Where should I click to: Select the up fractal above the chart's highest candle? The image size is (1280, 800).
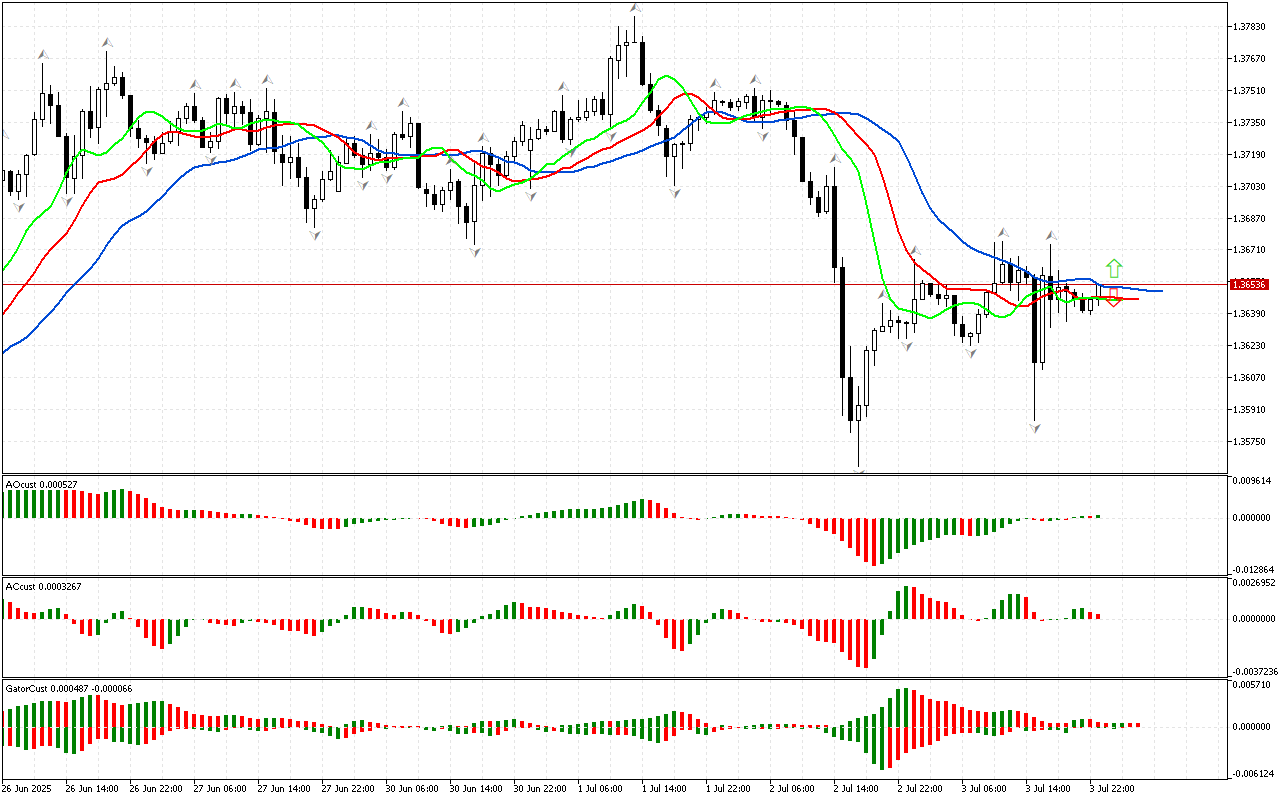[x=635, y=8]
